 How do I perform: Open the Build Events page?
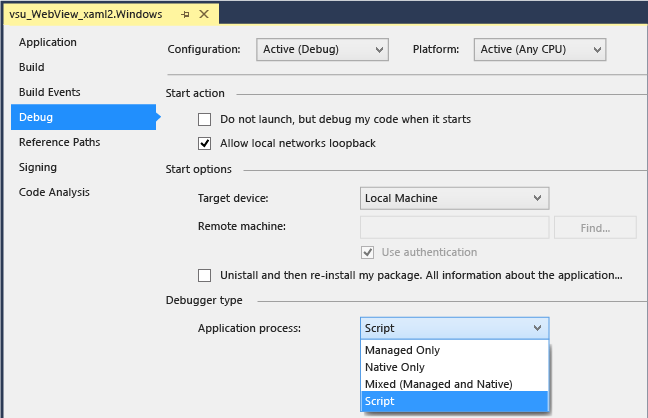pos(50,92)
